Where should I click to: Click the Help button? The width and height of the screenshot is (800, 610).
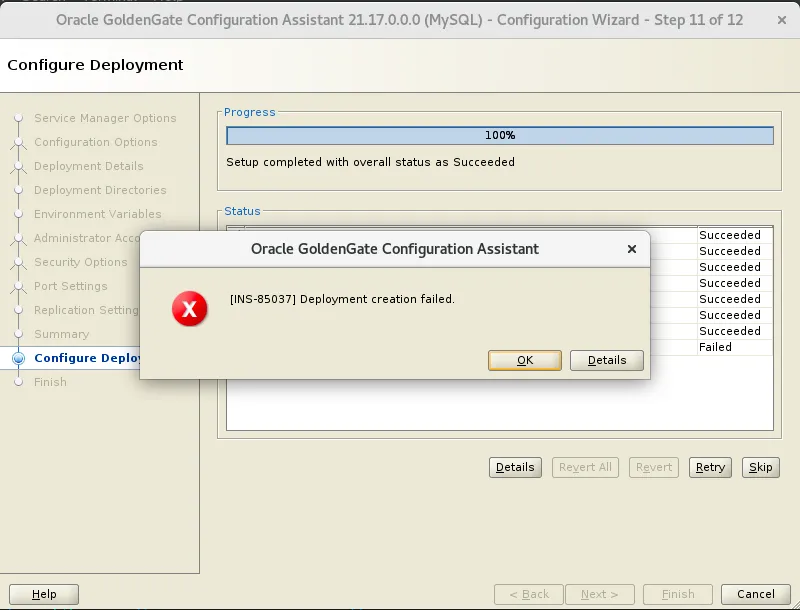click(x=44, y=594)
